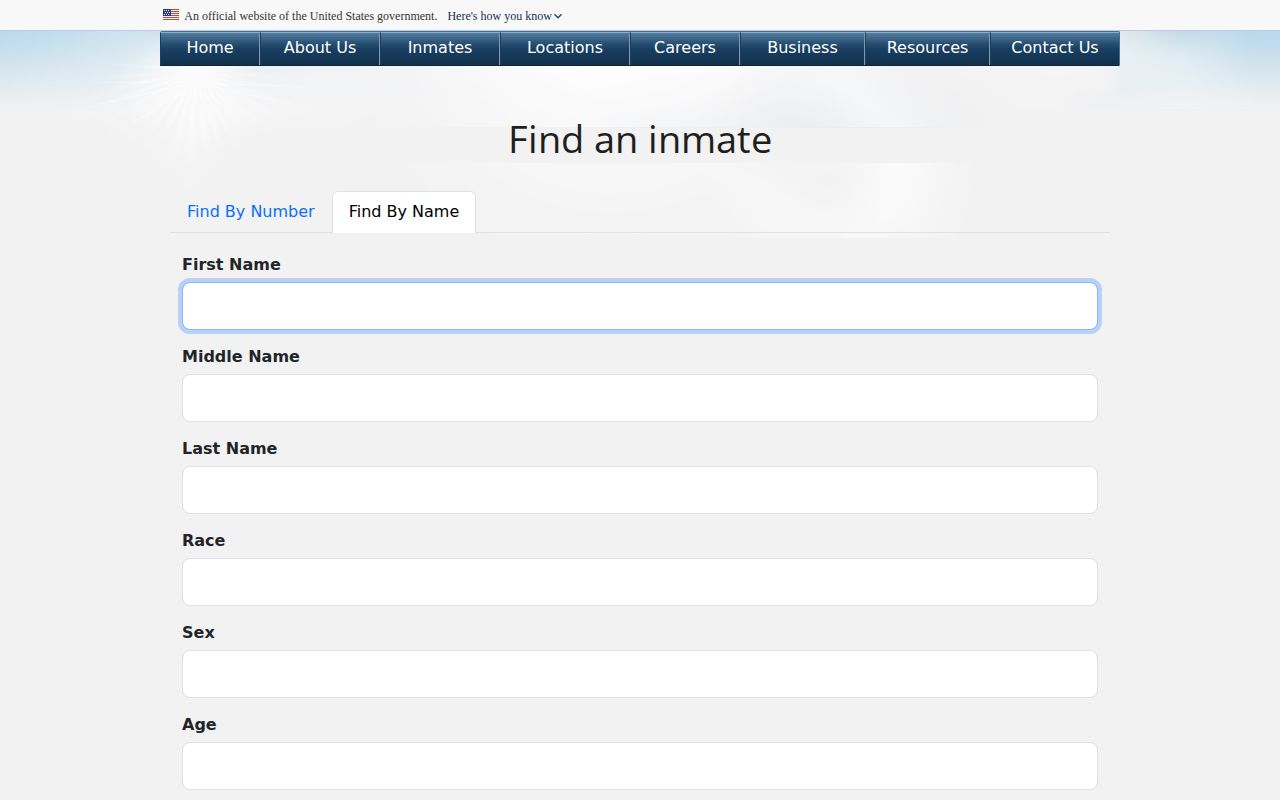This screenshot has width=1280, height=800.
Task: Open the About Us menu
Action: tap(320, 48)
